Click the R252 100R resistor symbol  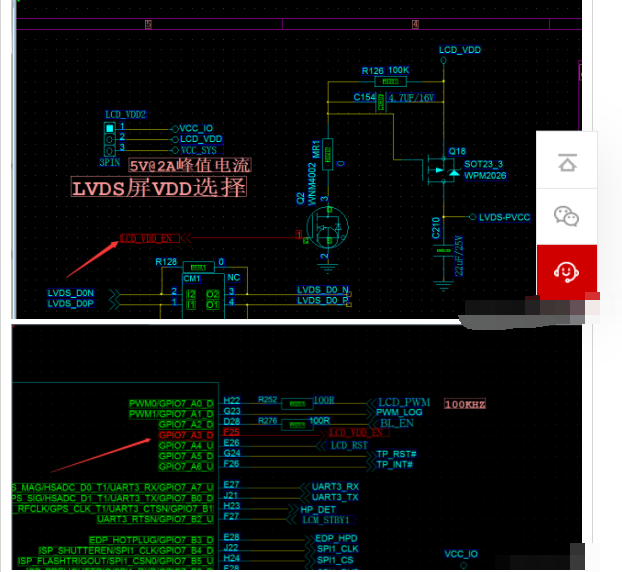(x=295, y=402)
